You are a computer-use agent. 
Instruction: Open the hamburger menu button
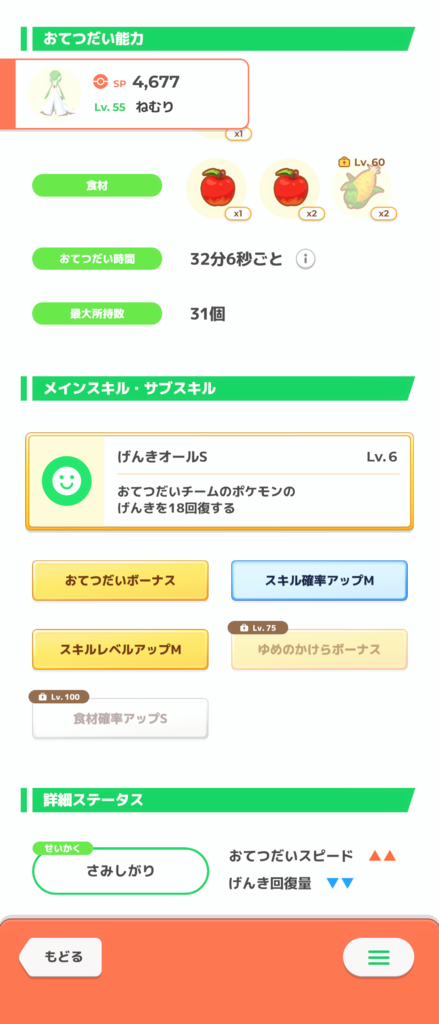point(378,957)
